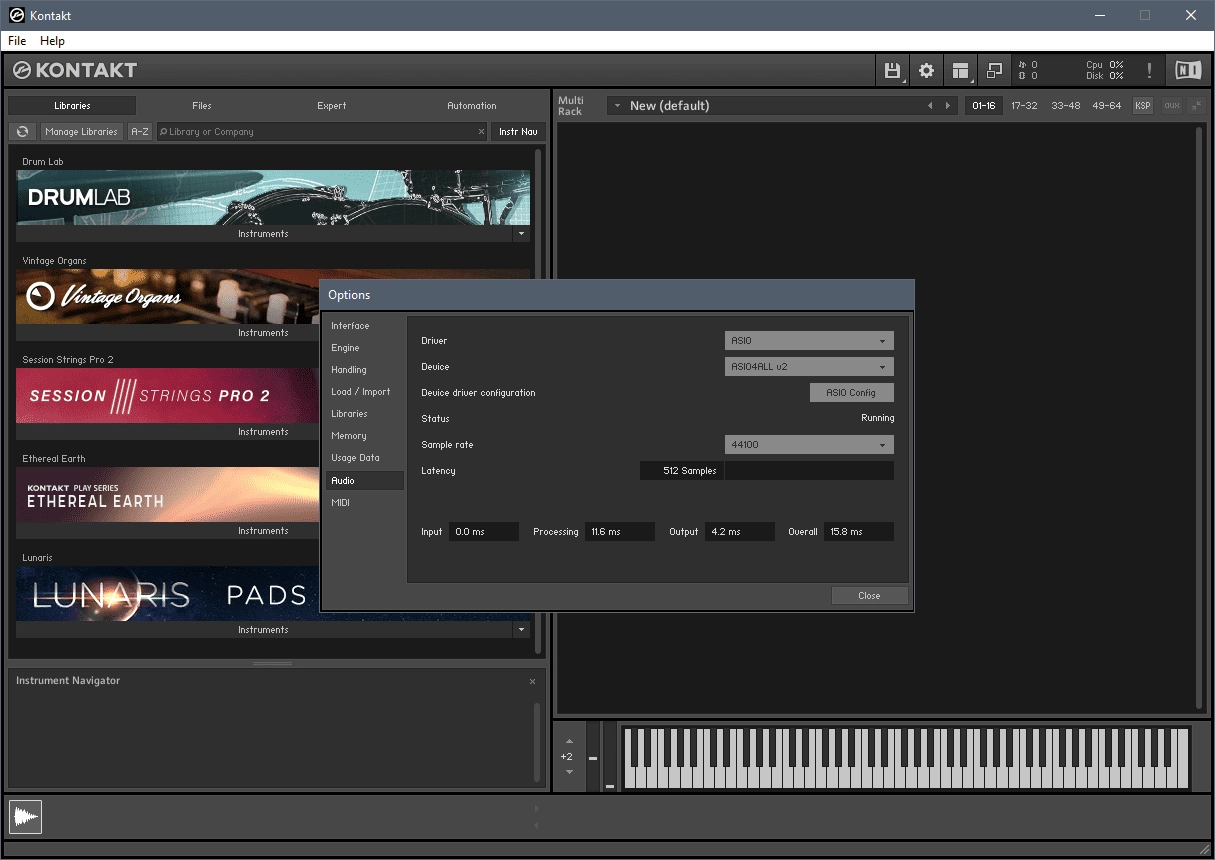Toggle the Instr Nav pane button
Image resolution: width=1215 pixels, height=860 pixels.
(518, 131)
